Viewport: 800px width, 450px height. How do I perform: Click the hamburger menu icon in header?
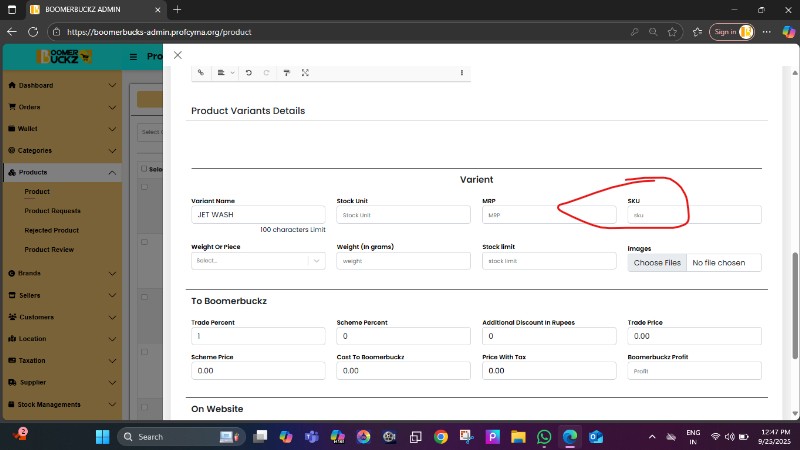[133, 57]
